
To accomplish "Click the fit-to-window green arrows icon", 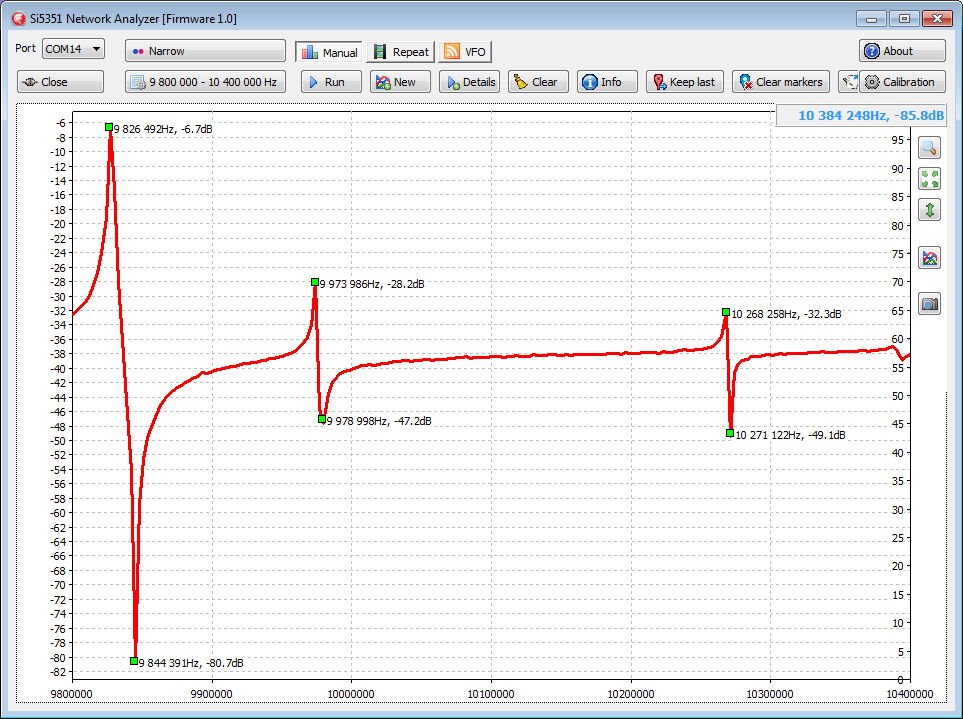I will (929, 179).
